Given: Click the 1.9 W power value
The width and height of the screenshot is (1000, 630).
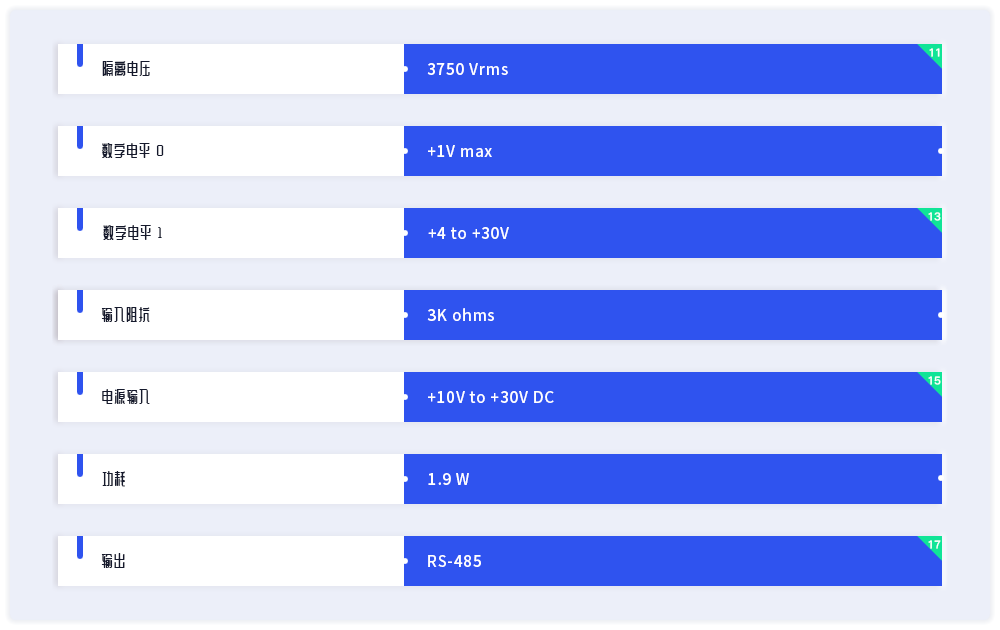Looking at the screenshot, I should click(x=448, y=479).
